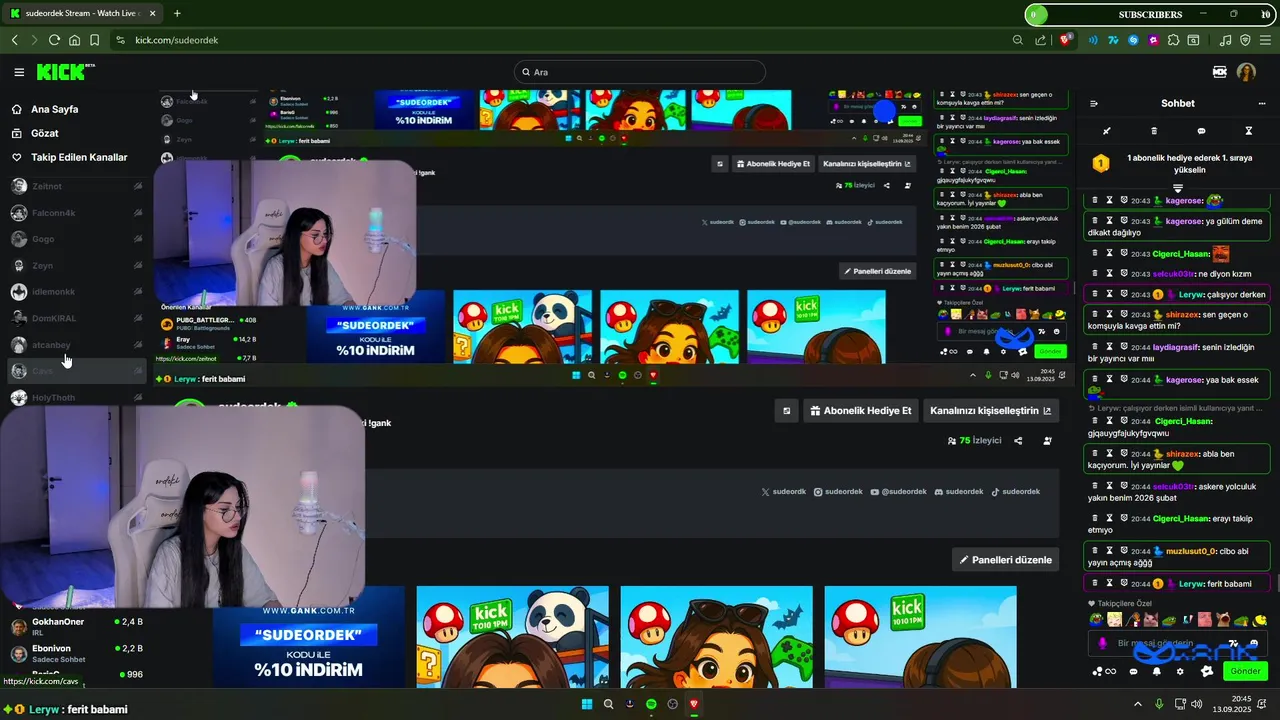
Task: Open the profile avatar menu
Action: tap(1246, 72)
